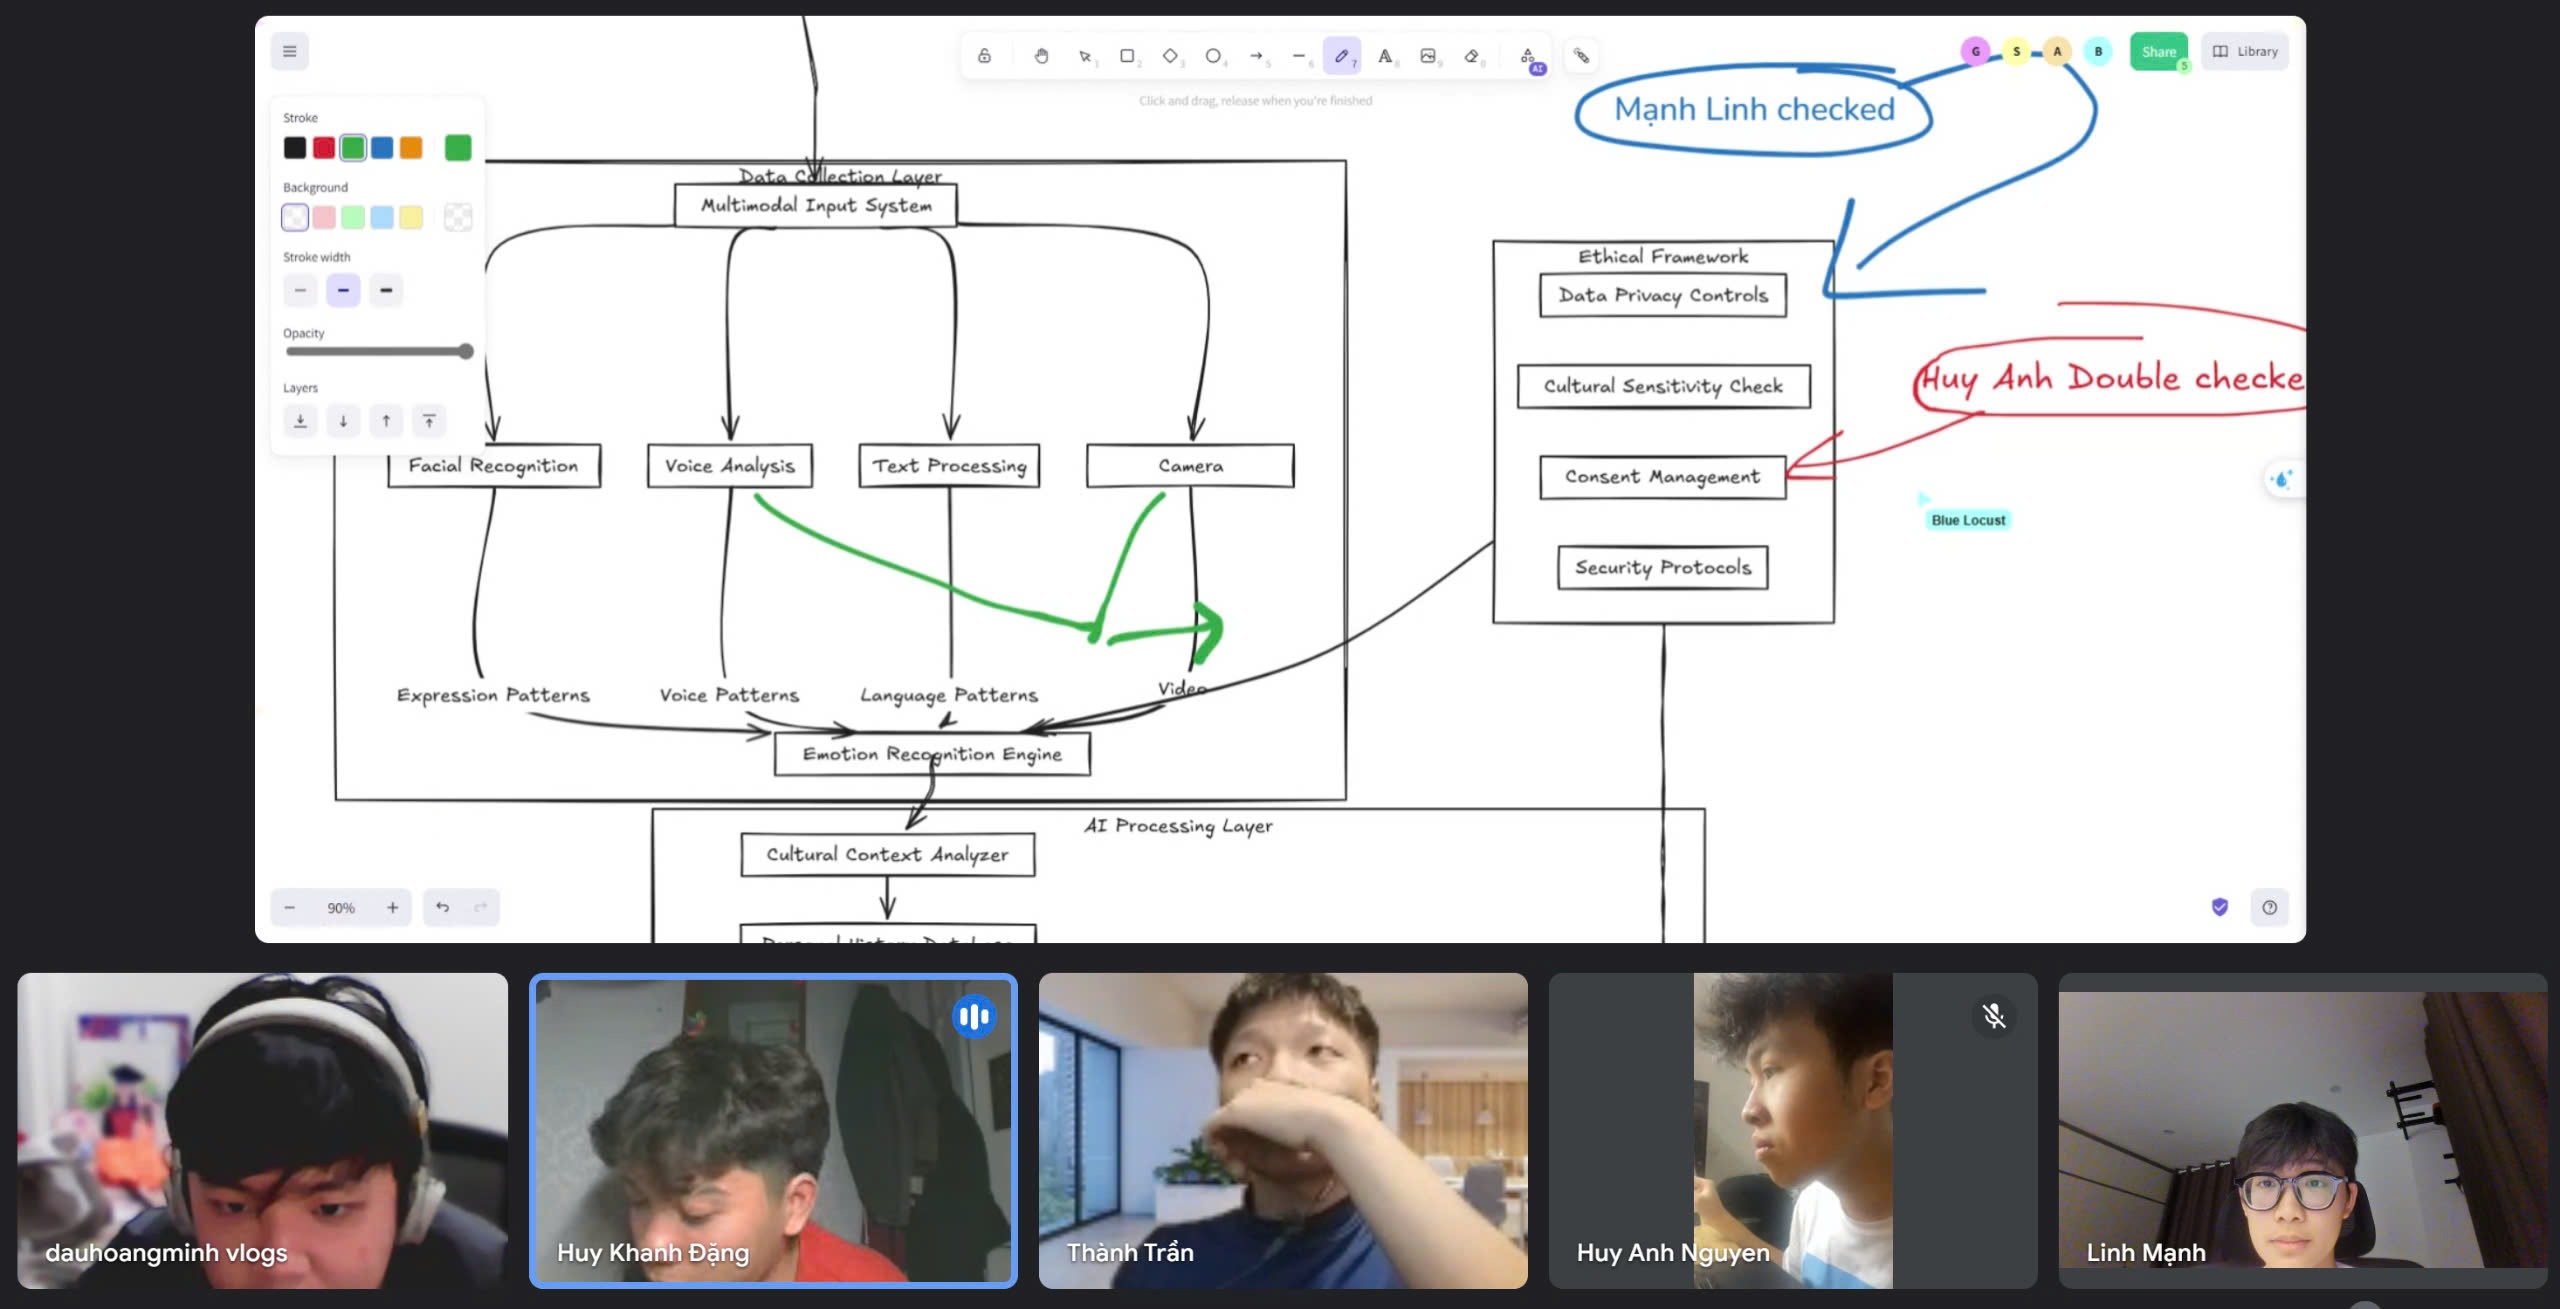Open the Library sidebar
Image resolution: width=2560 pixels, height=1309 pixels.
coord(2245,51)
